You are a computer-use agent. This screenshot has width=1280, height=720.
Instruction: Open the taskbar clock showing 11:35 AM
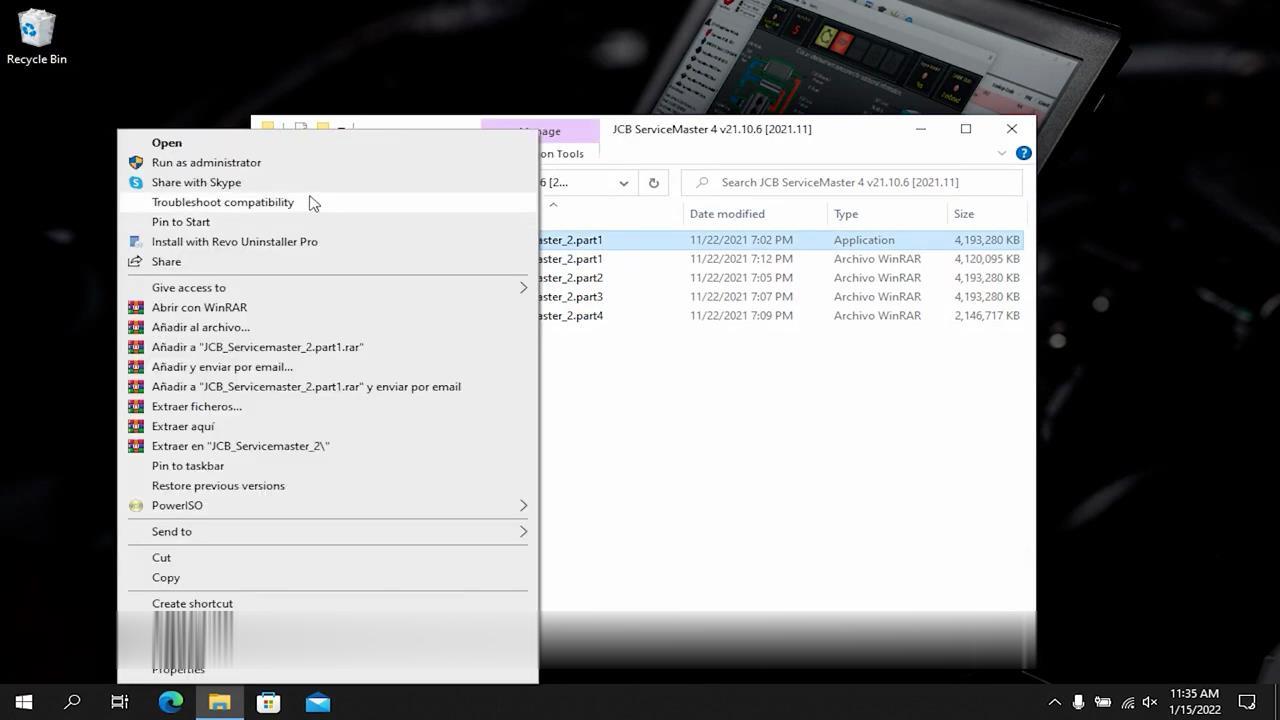[x=1194, y=702]
